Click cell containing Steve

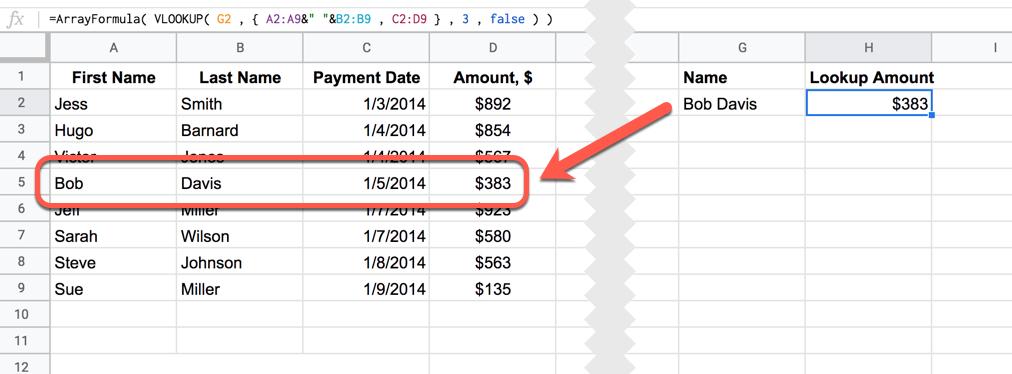pos(113,262)
